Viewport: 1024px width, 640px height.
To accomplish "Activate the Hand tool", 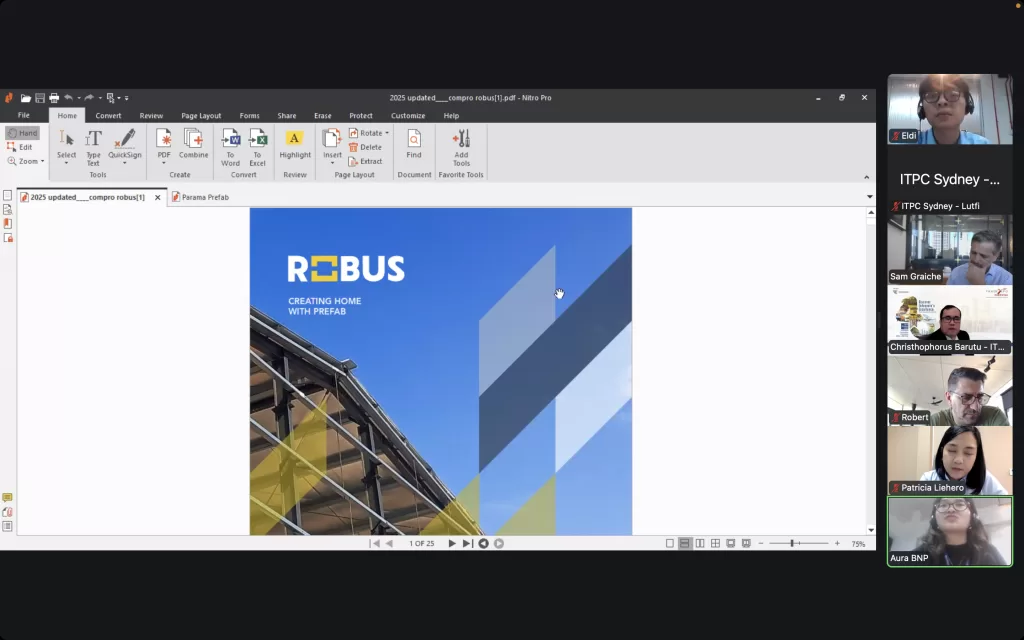I will (x=23, y=133).
